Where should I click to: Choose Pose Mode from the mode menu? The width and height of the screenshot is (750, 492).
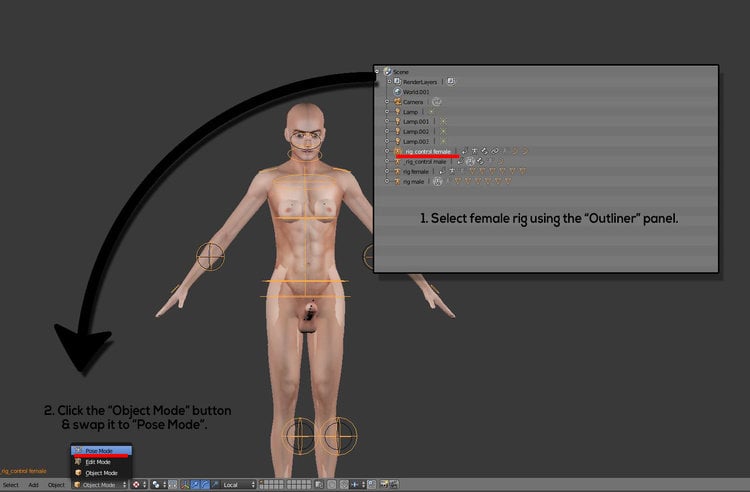[101, 451]
